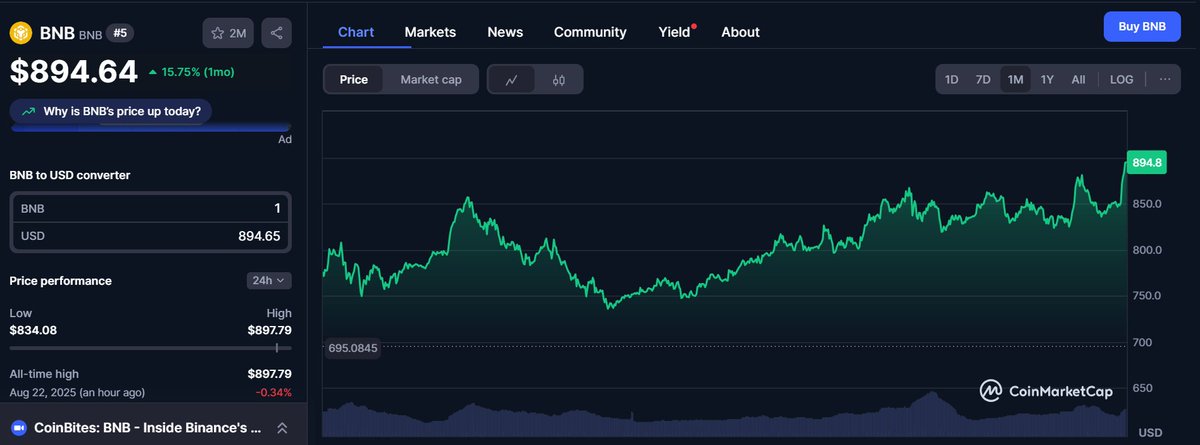Screen dimensions: 1200x445
Task: Open the 24h price performance dropdown
Action: 269,281
